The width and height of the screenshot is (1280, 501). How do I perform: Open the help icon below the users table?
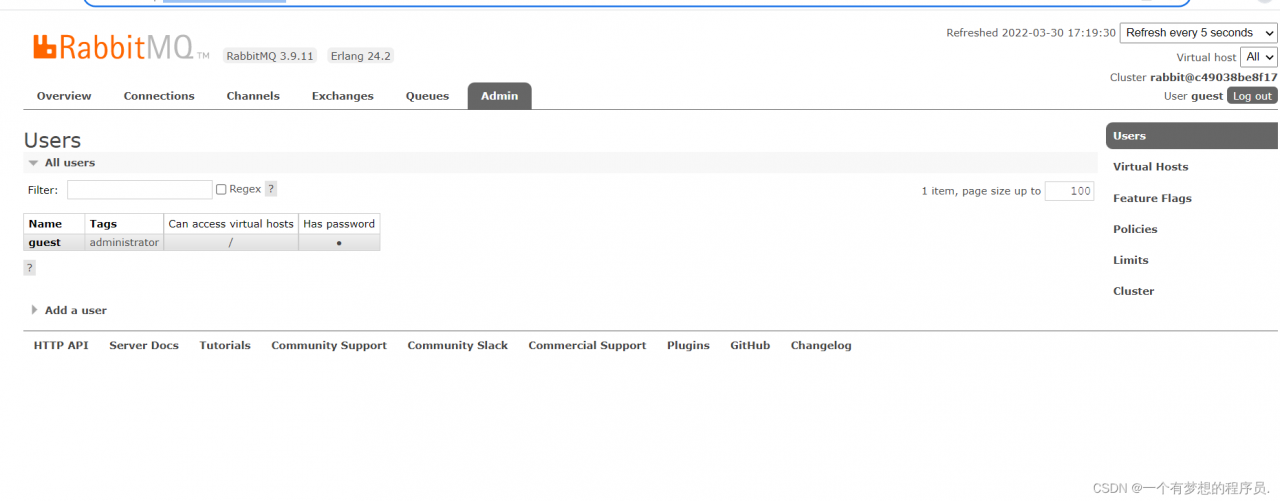click(30, 268)
